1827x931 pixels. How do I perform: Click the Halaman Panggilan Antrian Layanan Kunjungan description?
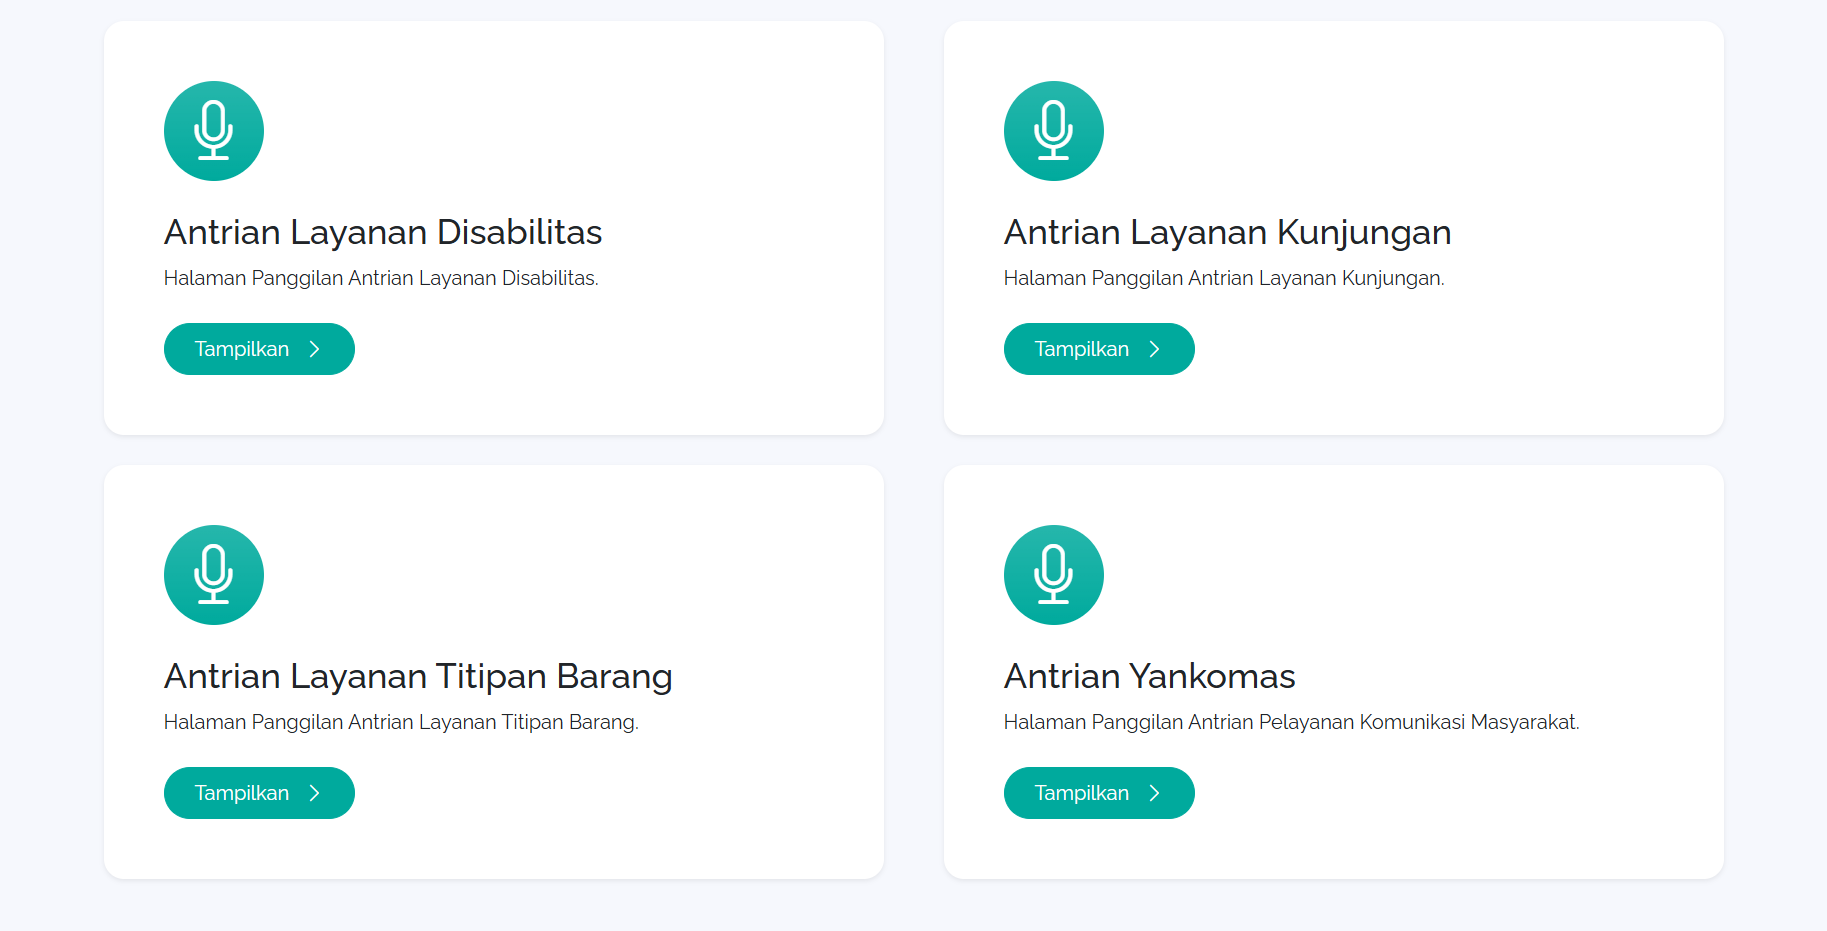(x=1224, y=278)
